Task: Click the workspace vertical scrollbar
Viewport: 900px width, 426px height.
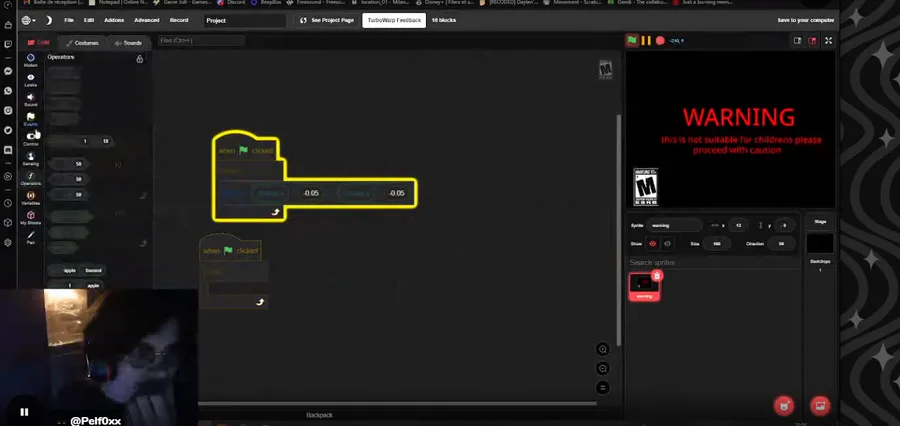Action: [x=618, y=230]
